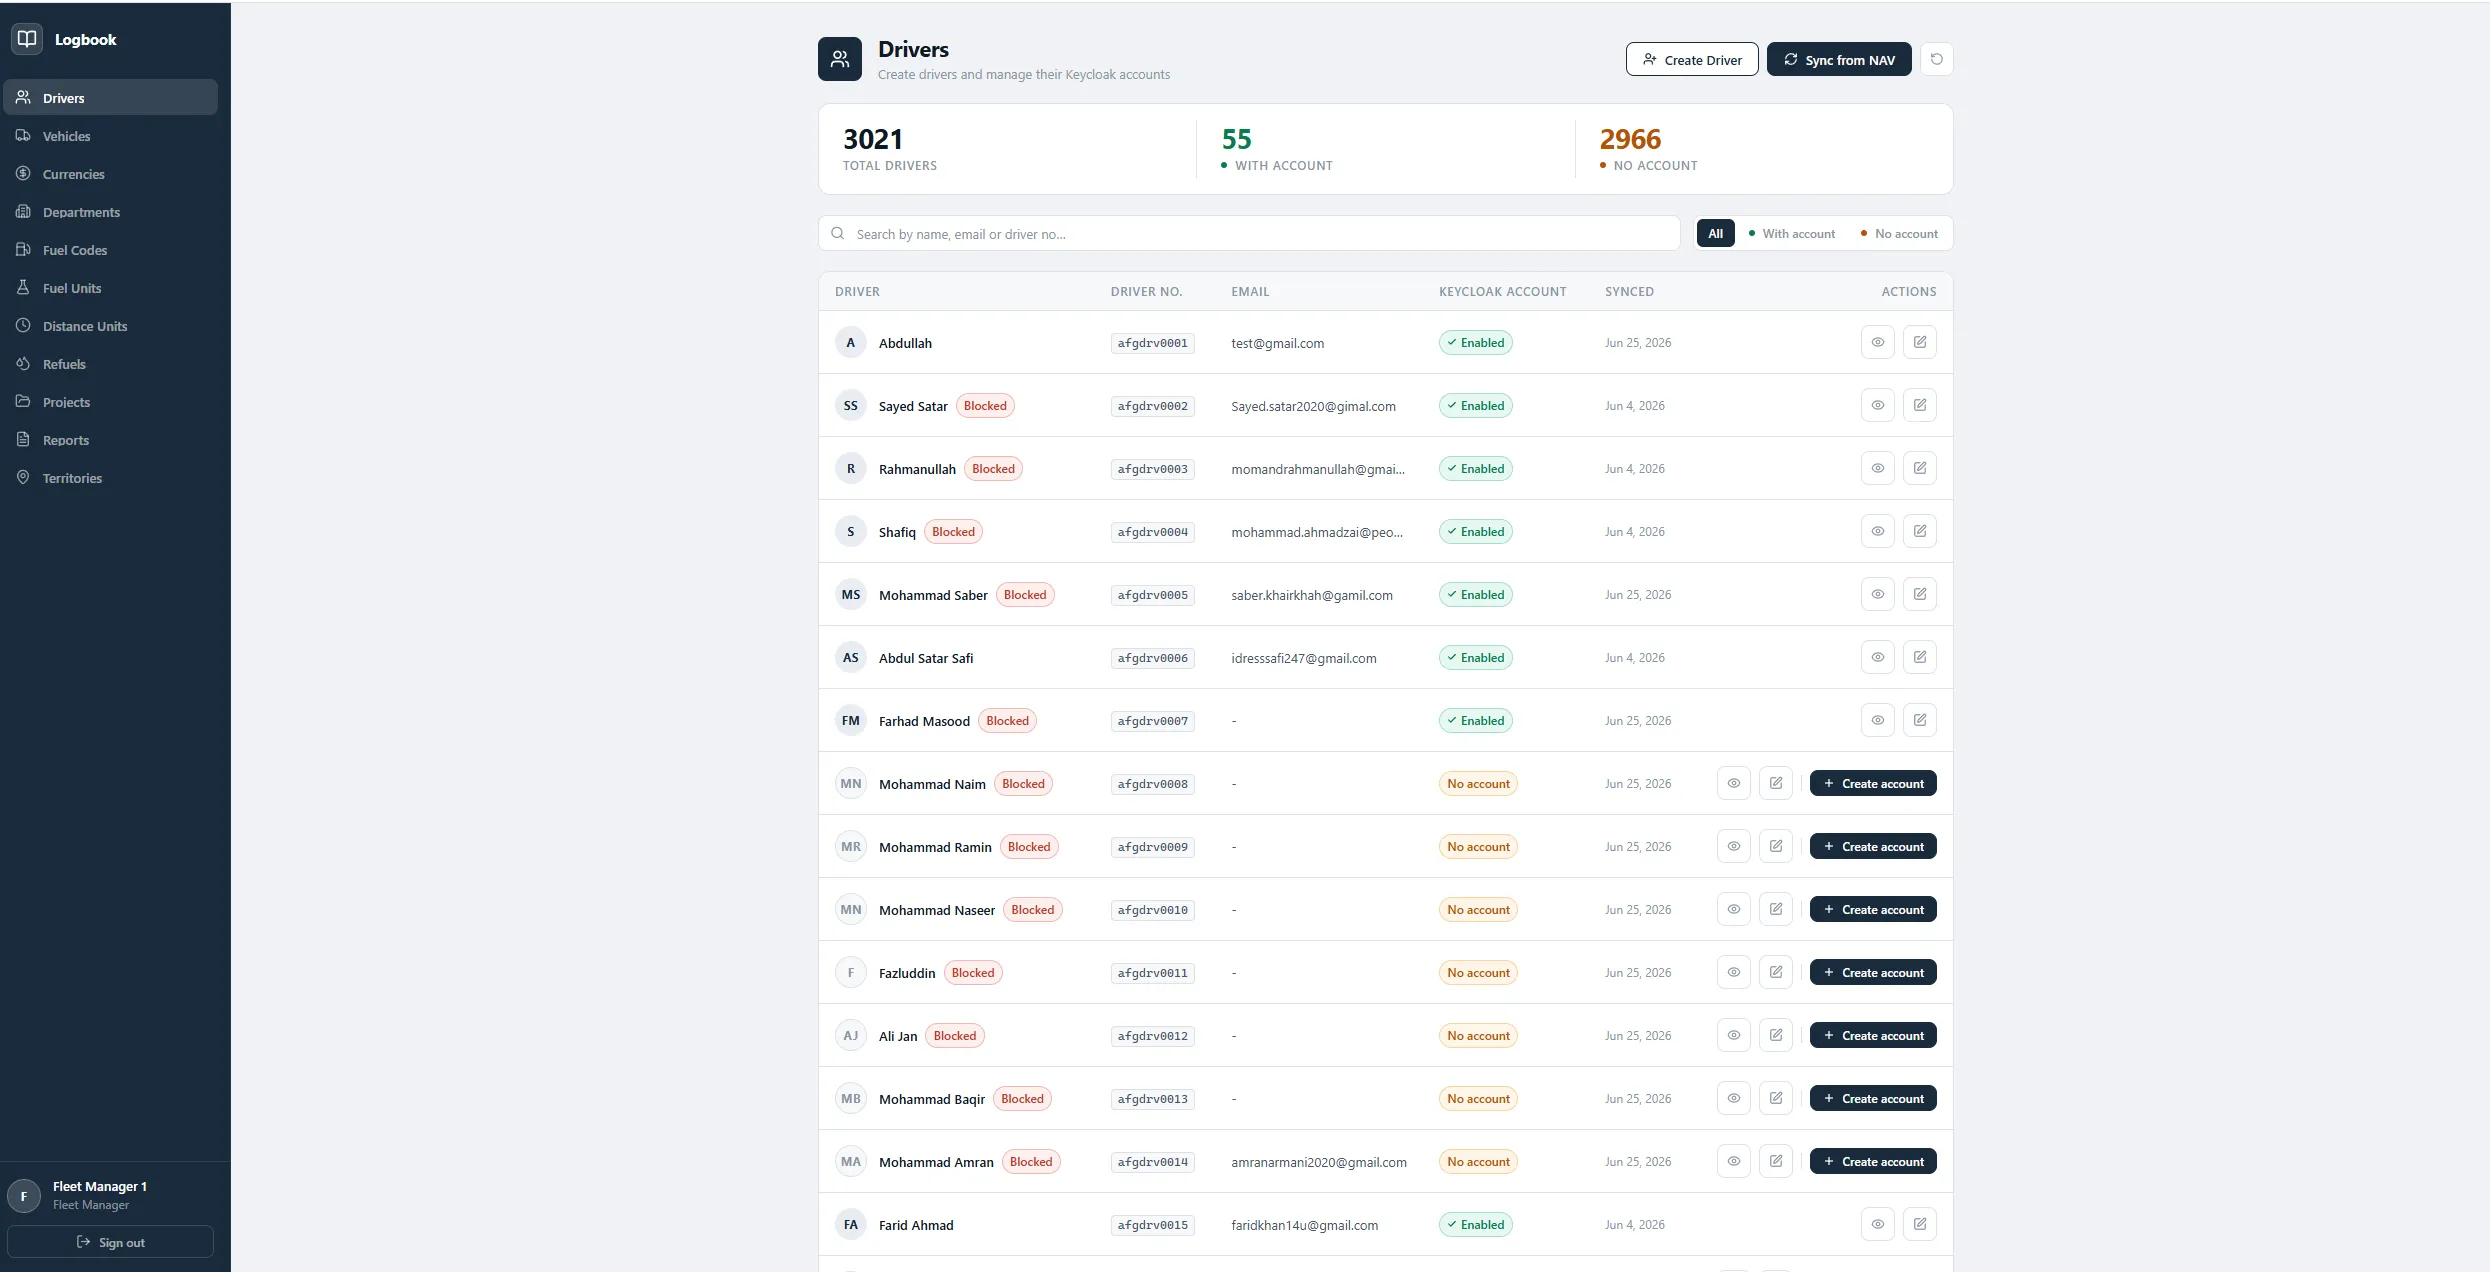Open Departments in the sidebar
This screenshot has width=2490, height=1272.
point(110,212)
